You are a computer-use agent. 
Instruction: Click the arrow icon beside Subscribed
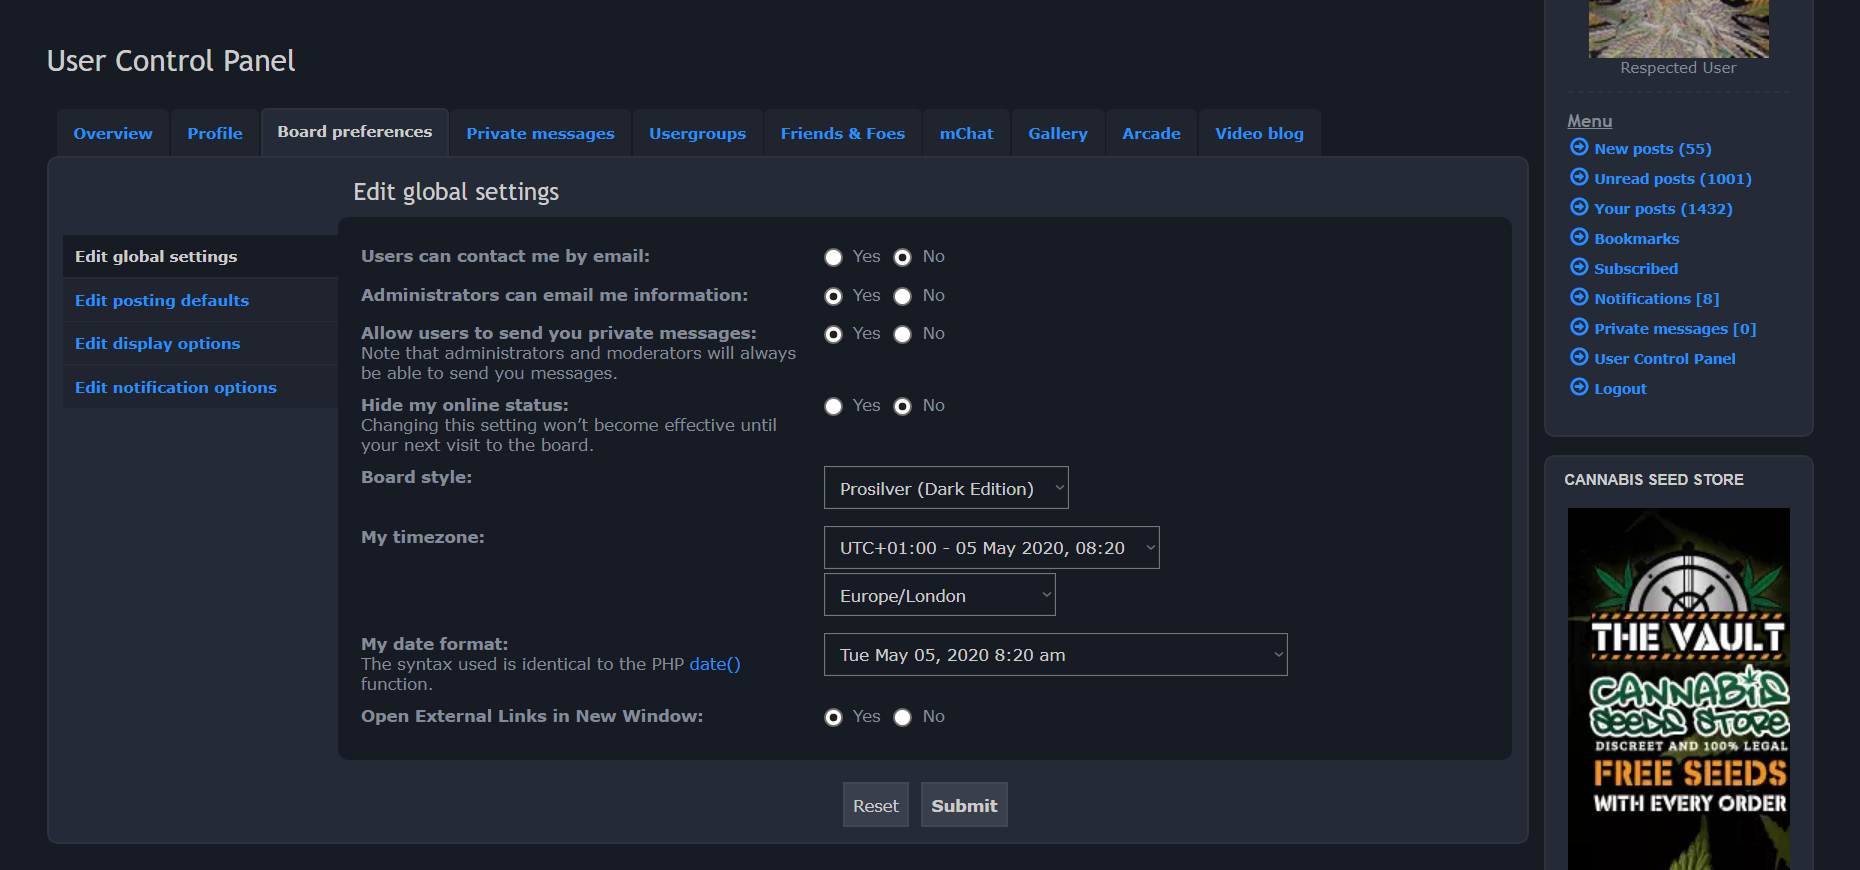tap(1579, 268)
